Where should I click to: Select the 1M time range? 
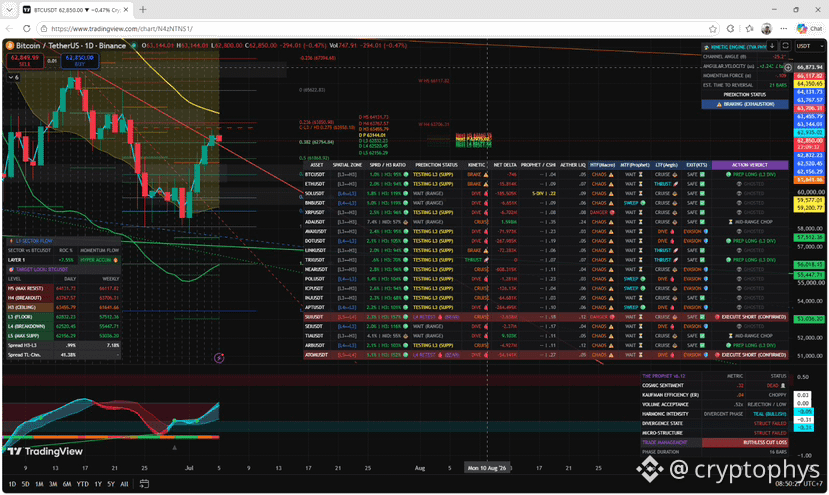(39, 484)
